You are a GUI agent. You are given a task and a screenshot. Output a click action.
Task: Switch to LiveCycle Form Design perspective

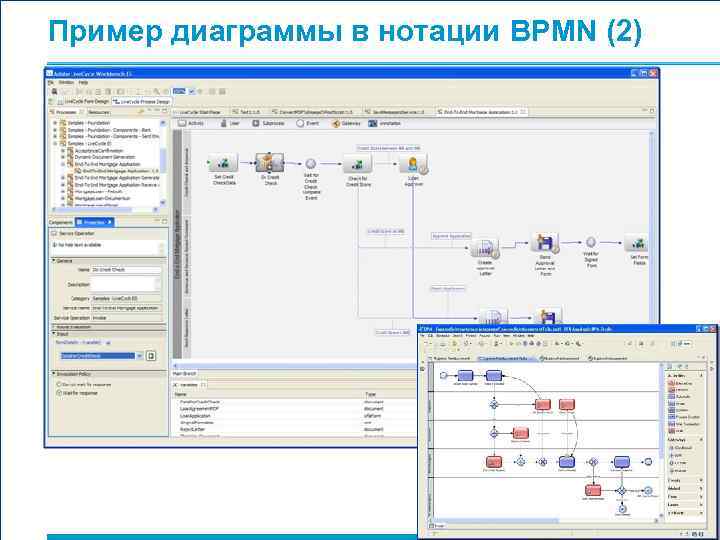point(83,101)
